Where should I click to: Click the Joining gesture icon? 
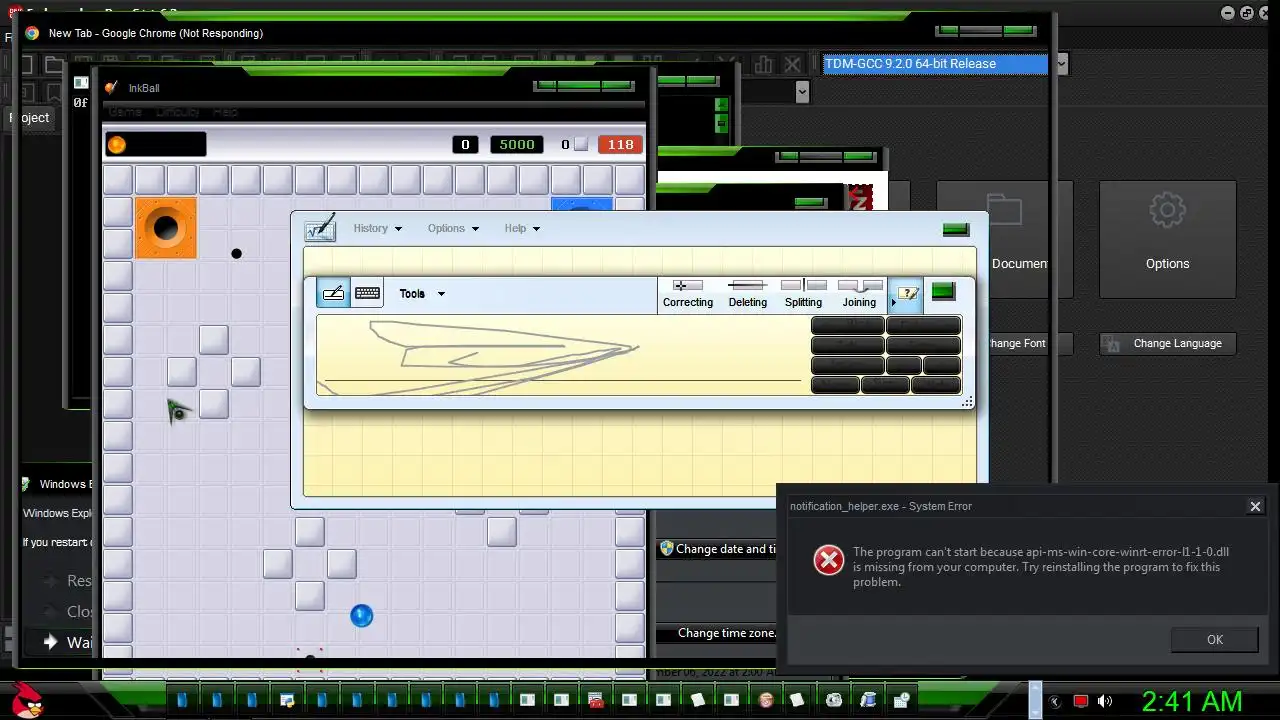tap(859, 286)
